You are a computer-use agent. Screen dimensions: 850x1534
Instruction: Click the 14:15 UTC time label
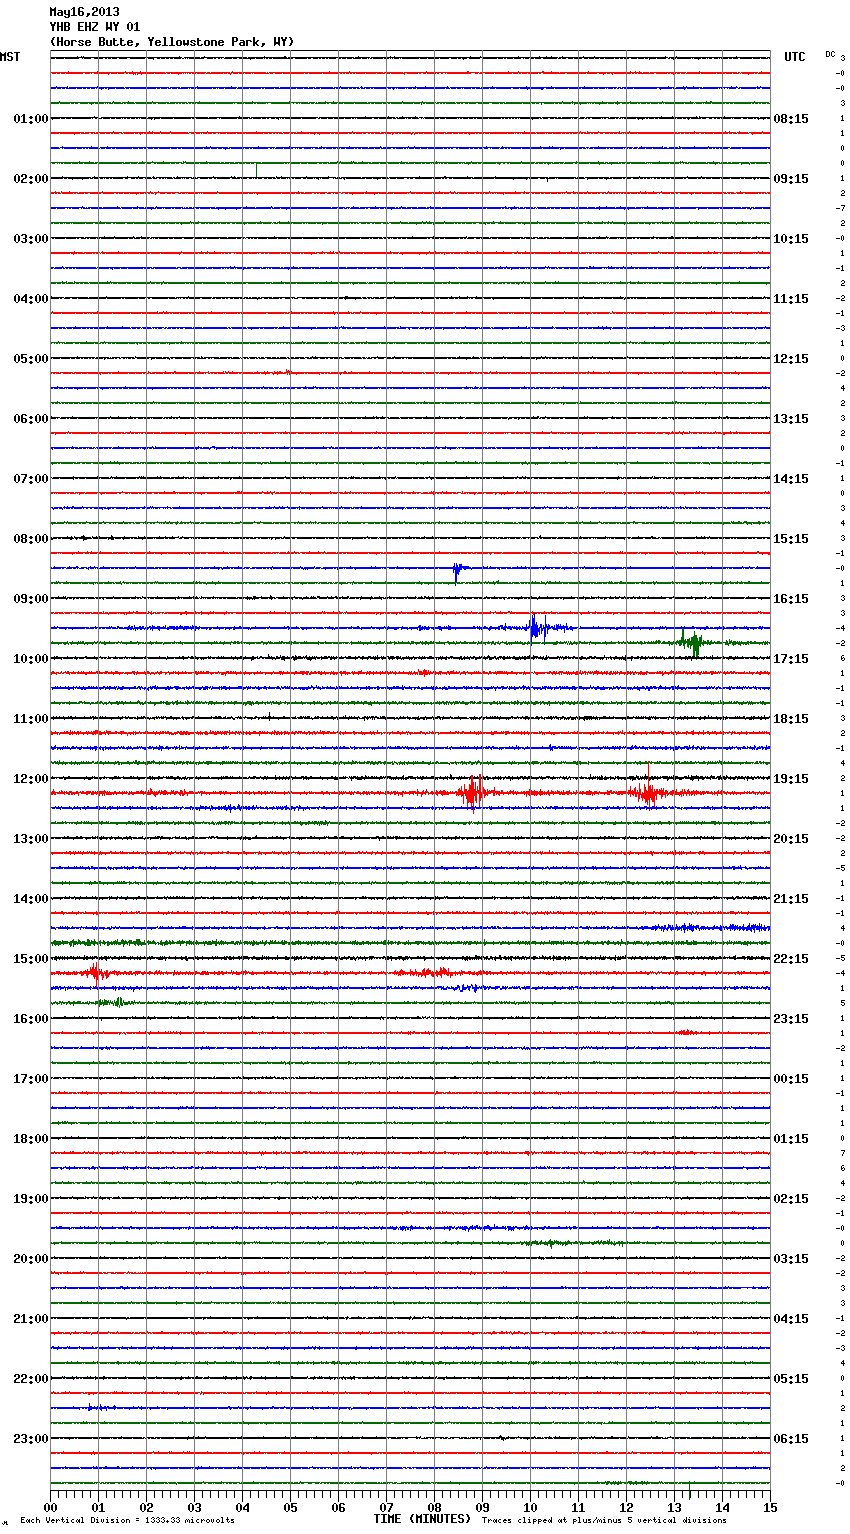click(x=791, y=479)
